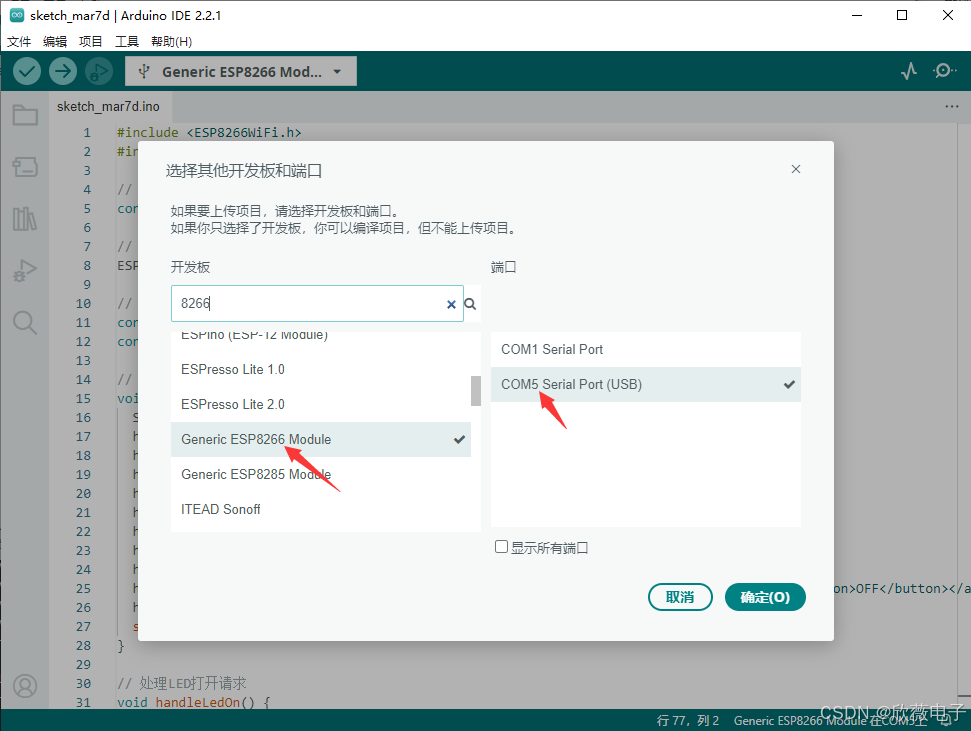Open the Search sidebar icon
Image resolution: width=971 pixels, height=731 pixels.
[x=25, y=323]
